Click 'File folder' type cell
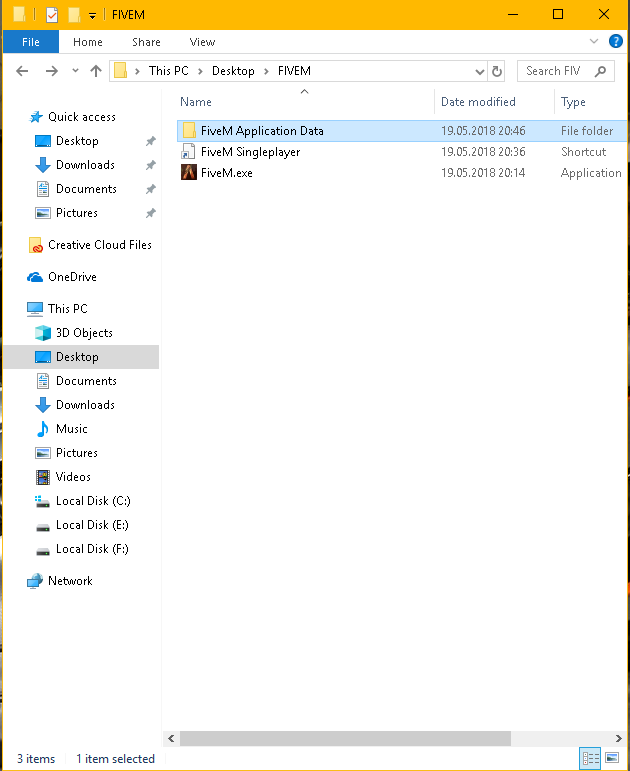This screenshot has height=771, width=630. coord(587,131)
